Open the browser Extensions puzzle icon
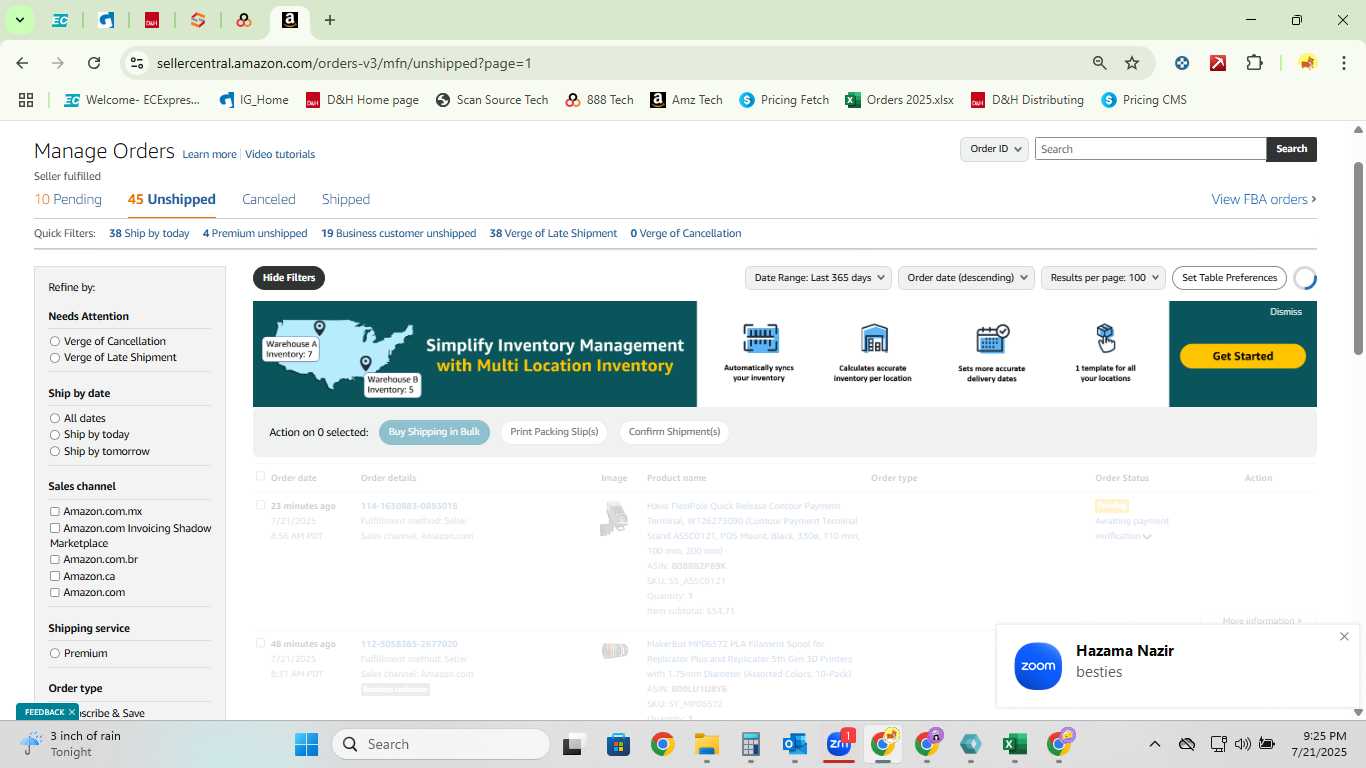1366x768 pixels. coord(1254,63)
